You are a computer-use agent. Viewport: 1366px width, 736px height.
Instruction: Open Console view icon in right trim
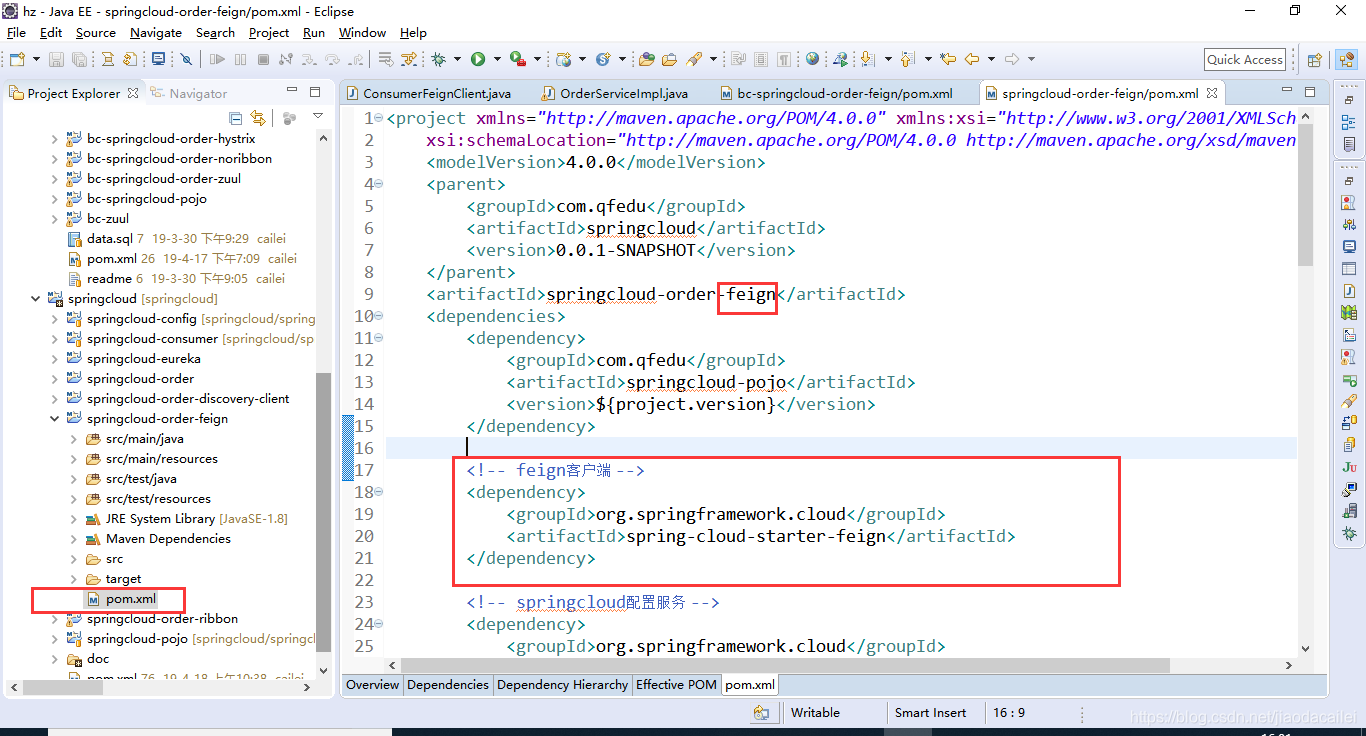1350,246
